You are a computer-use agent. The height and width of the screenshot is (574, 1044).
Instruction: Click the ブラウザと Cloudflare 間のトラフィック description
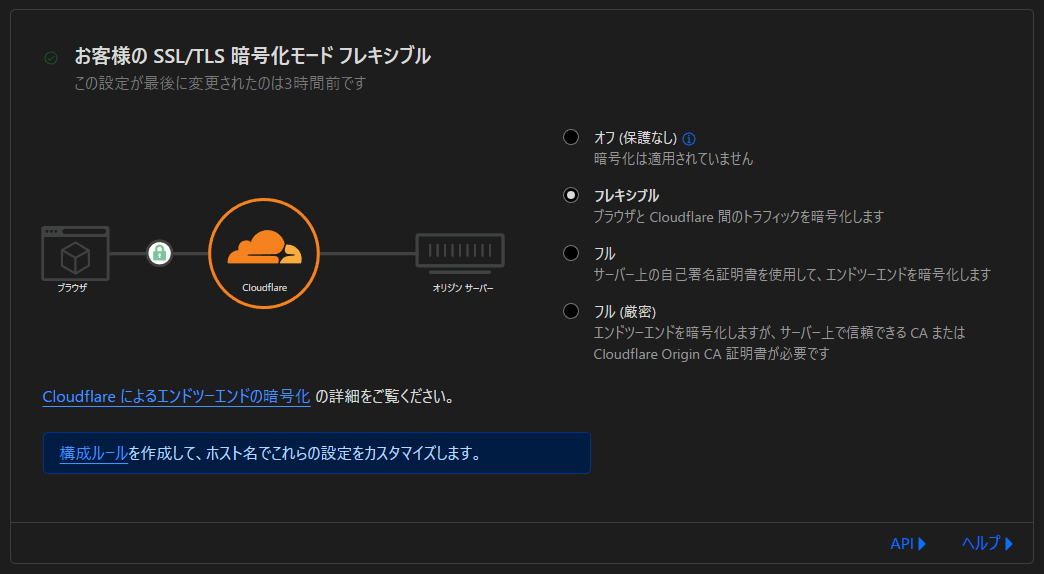click(x=738, y=216)
